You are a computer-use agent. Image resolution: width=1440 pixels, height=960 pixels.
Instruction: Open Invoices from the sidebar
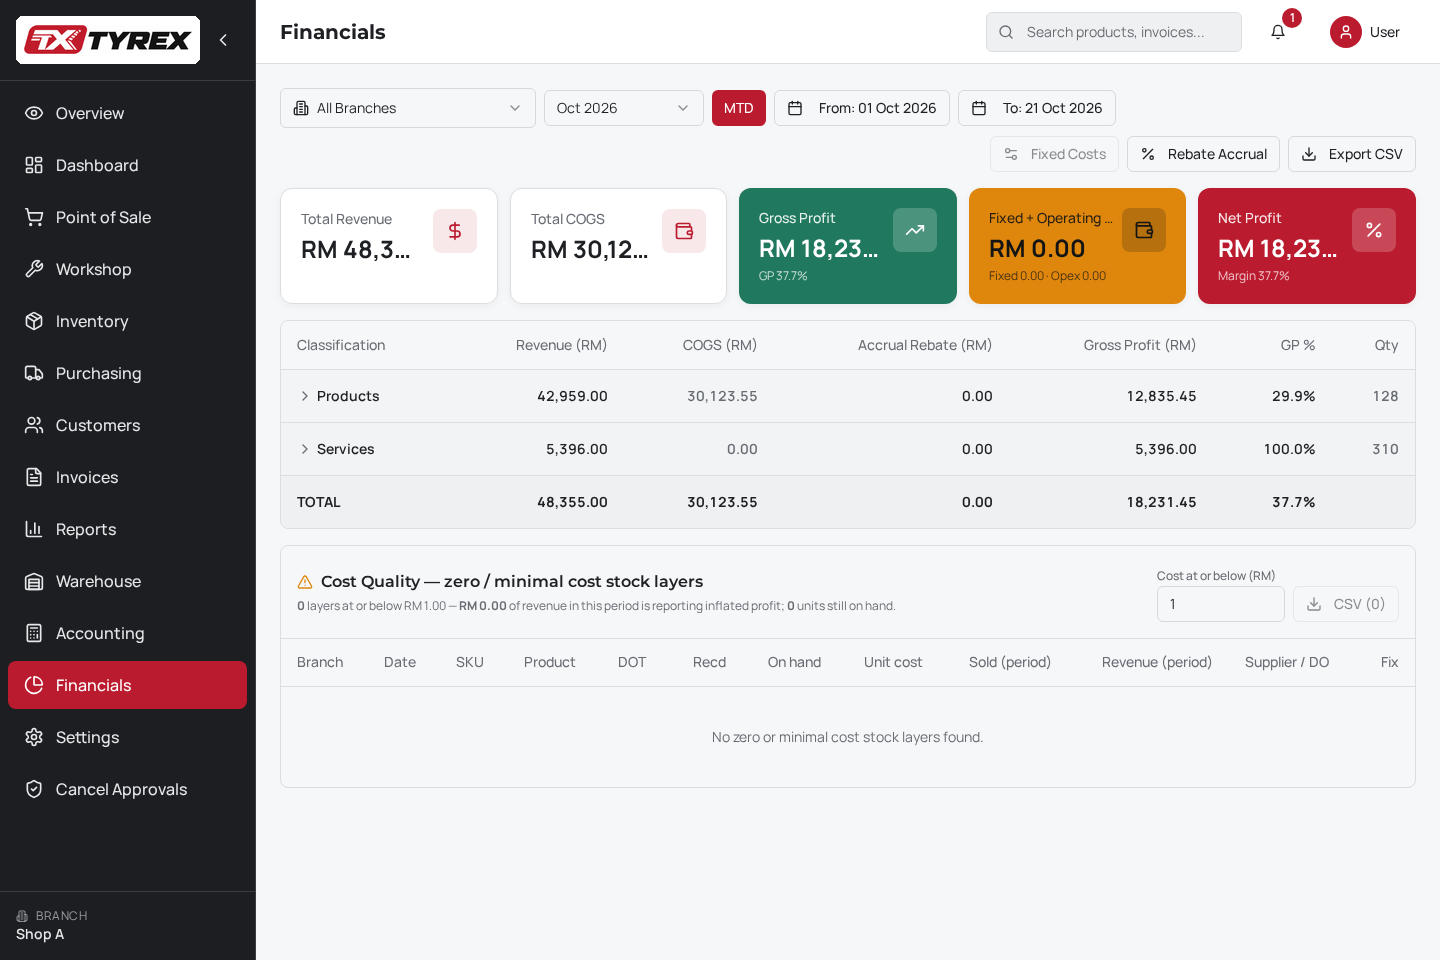(127, 477)
